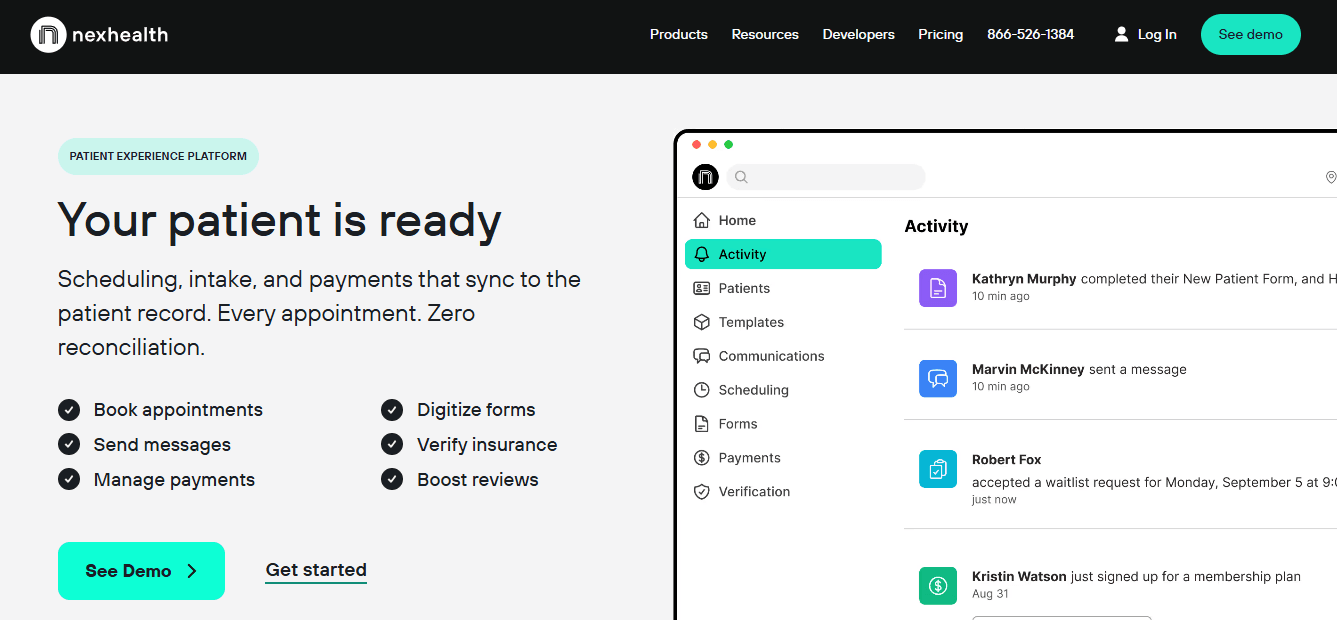This screenshot has width=1337, height=620.
Task: Click the Payments dollar coin icon
Action: pos(701,458)
